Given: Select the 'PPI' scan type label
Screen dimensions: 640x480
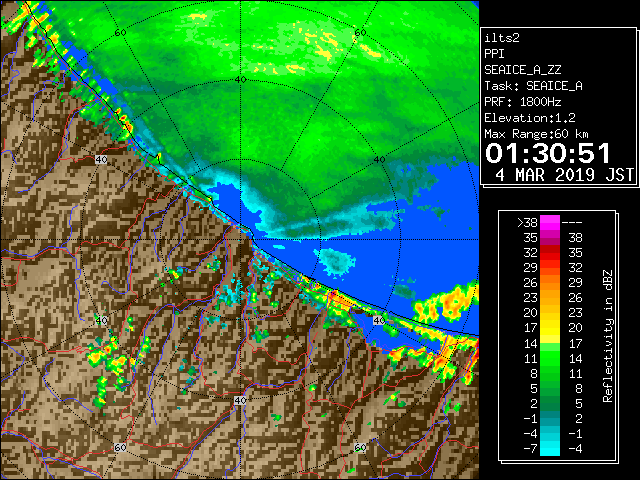Looking at the screenshot, I should [x=494, y=54].
